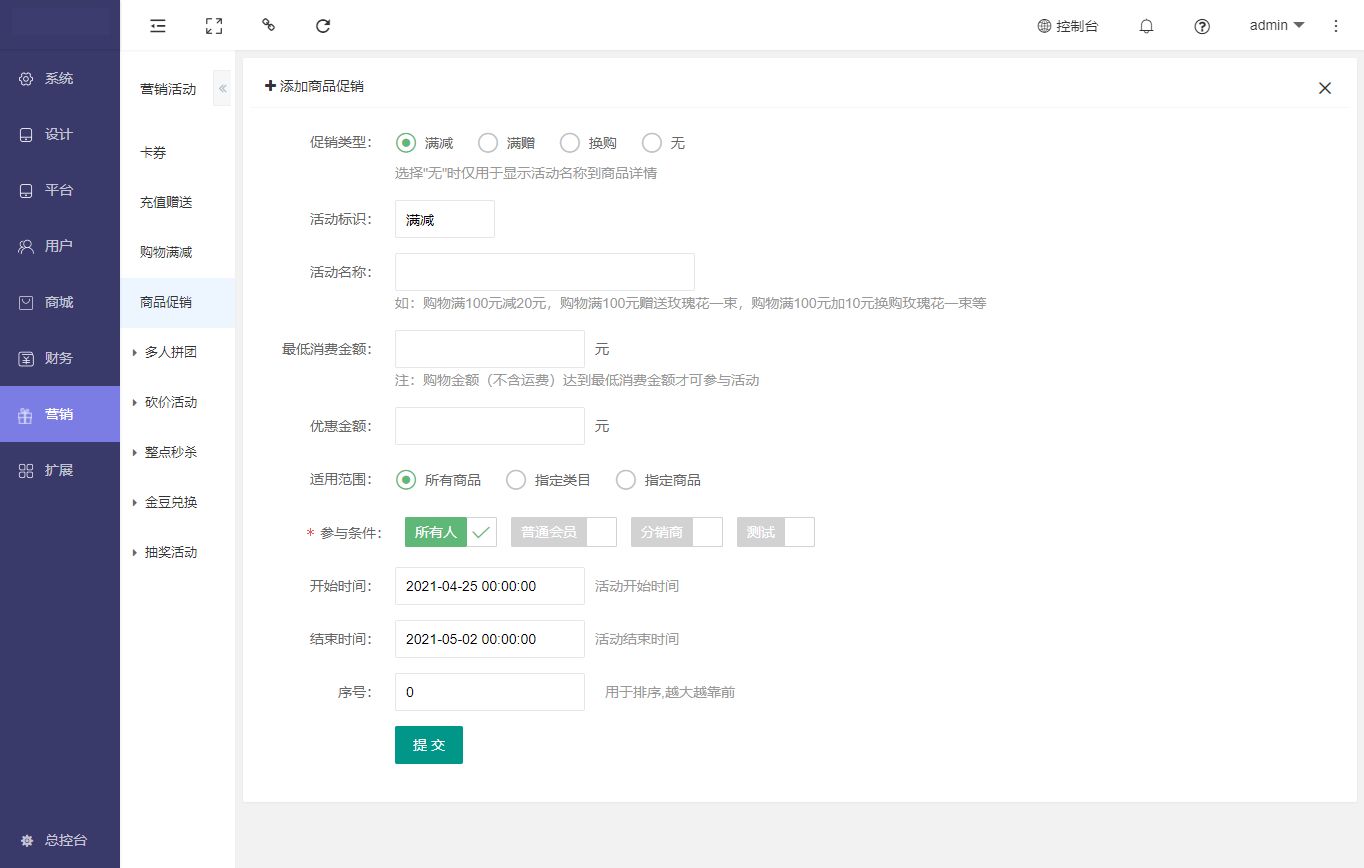
Task: Click the help question mark icon
Action: 1202,27
